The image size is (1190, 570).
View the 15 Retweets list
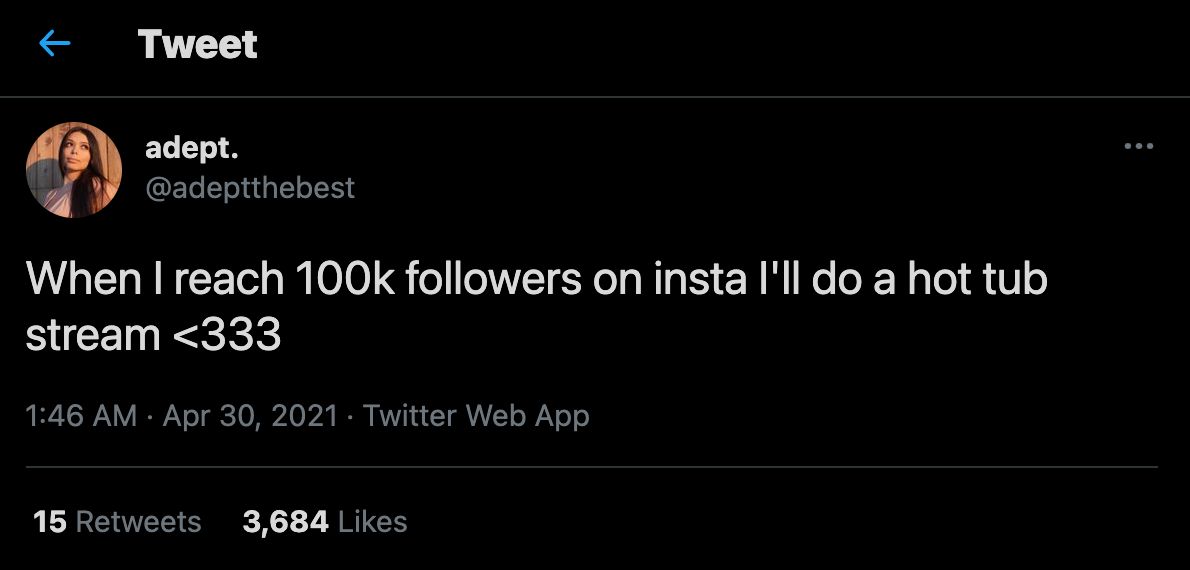tap(117, 521)
